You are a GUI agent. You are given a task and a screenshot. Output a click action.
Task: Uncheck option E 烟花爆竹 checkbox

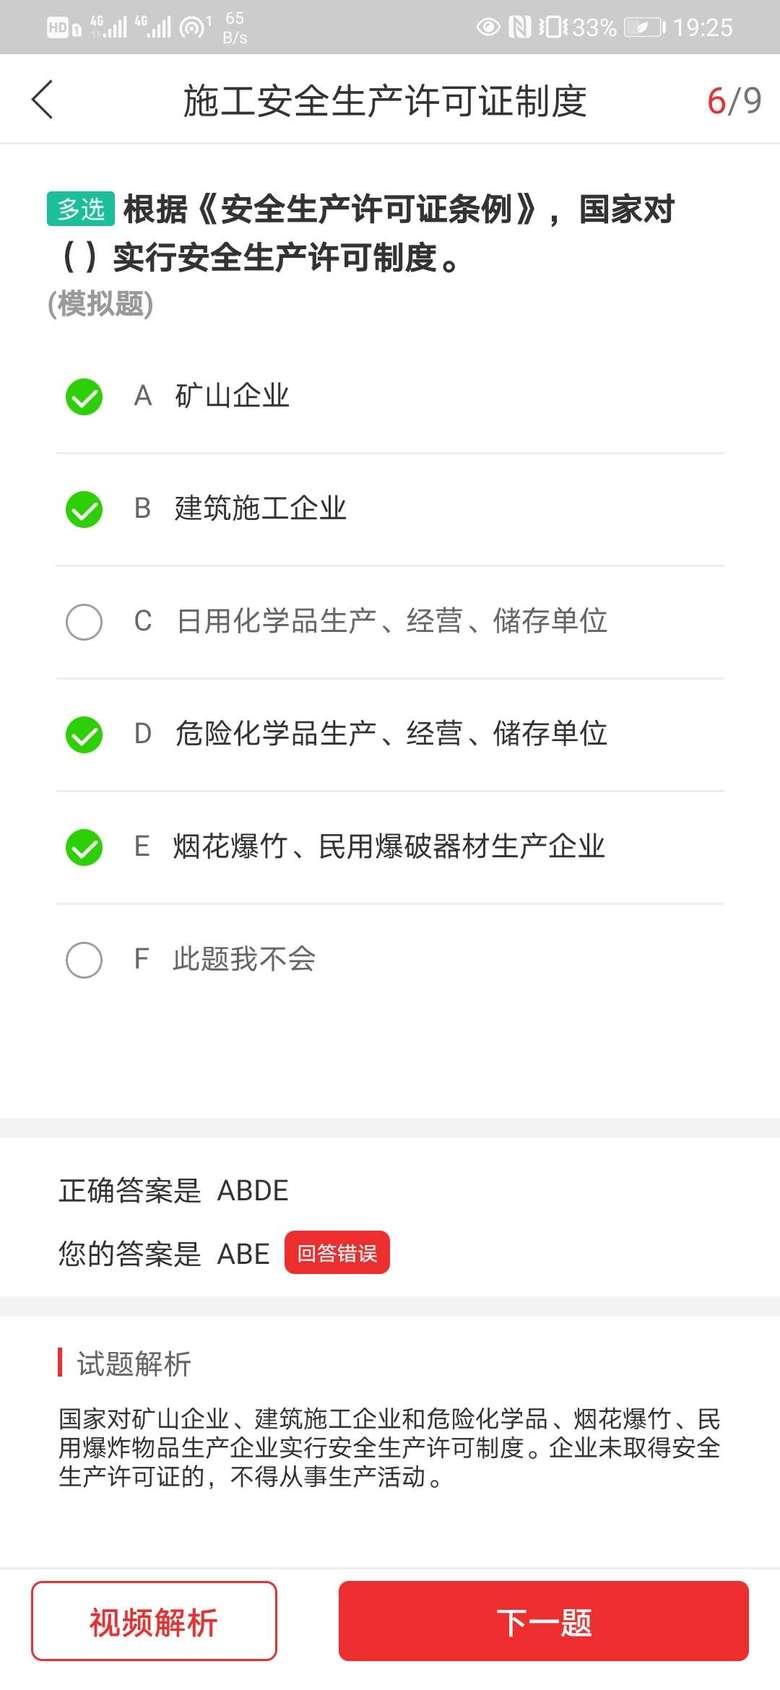[84, 847]
